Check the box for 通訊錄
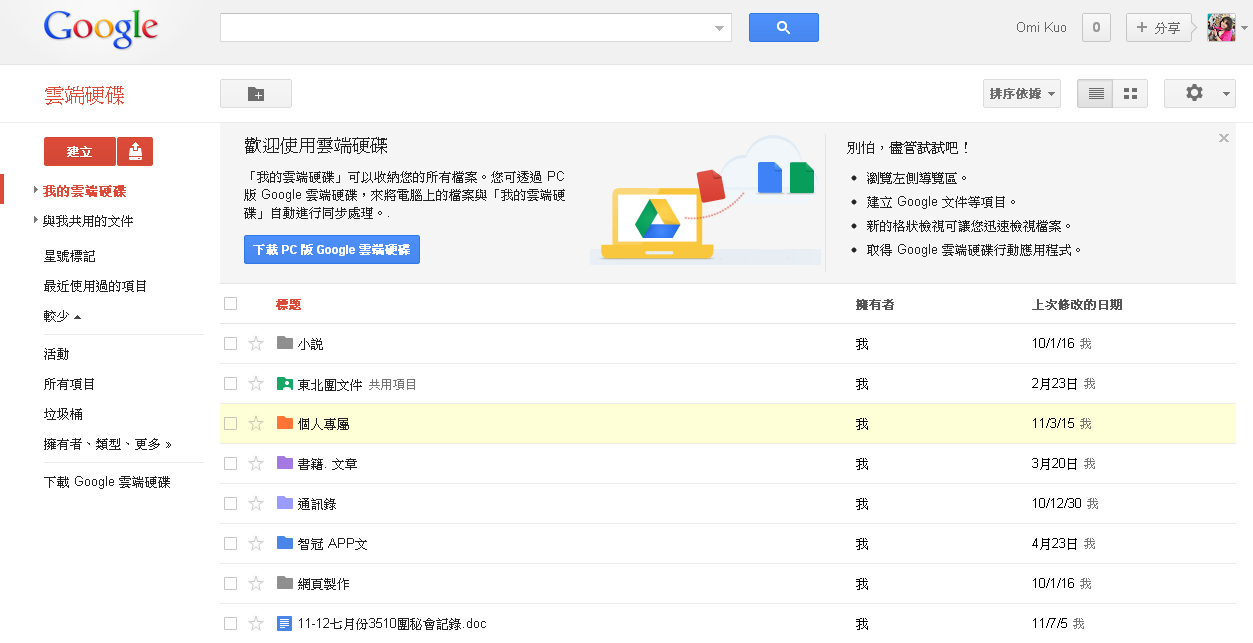The height and width of the screenshot is (643, 1253). 231,504
